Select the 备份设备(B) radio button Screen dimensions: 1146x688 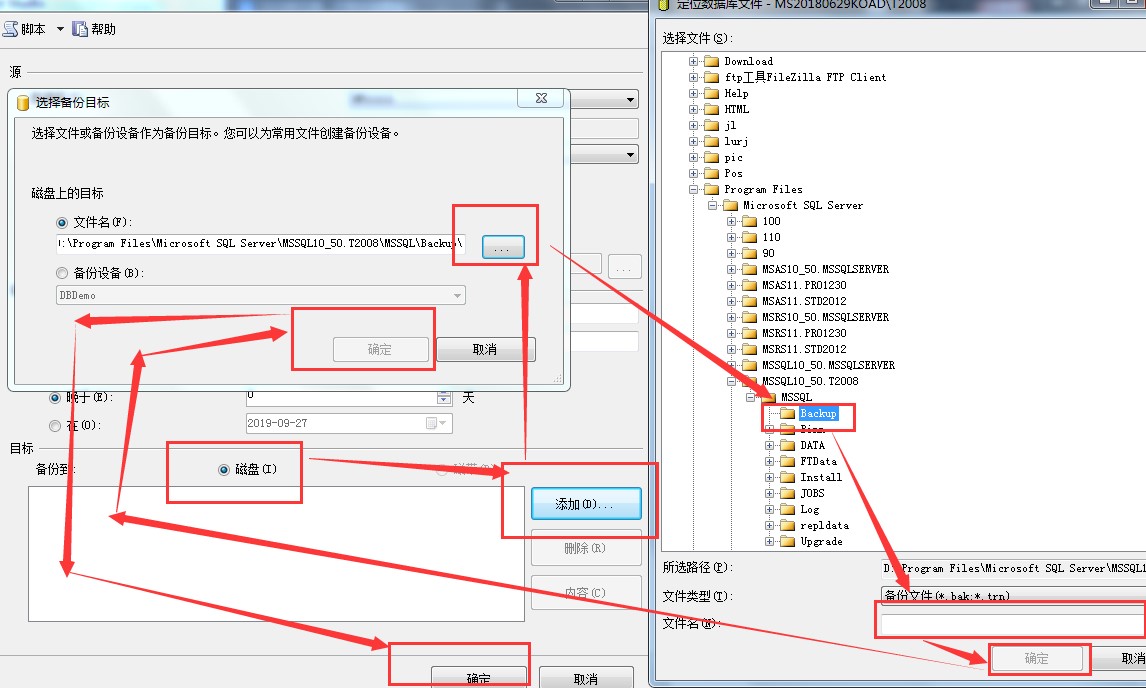62,273
